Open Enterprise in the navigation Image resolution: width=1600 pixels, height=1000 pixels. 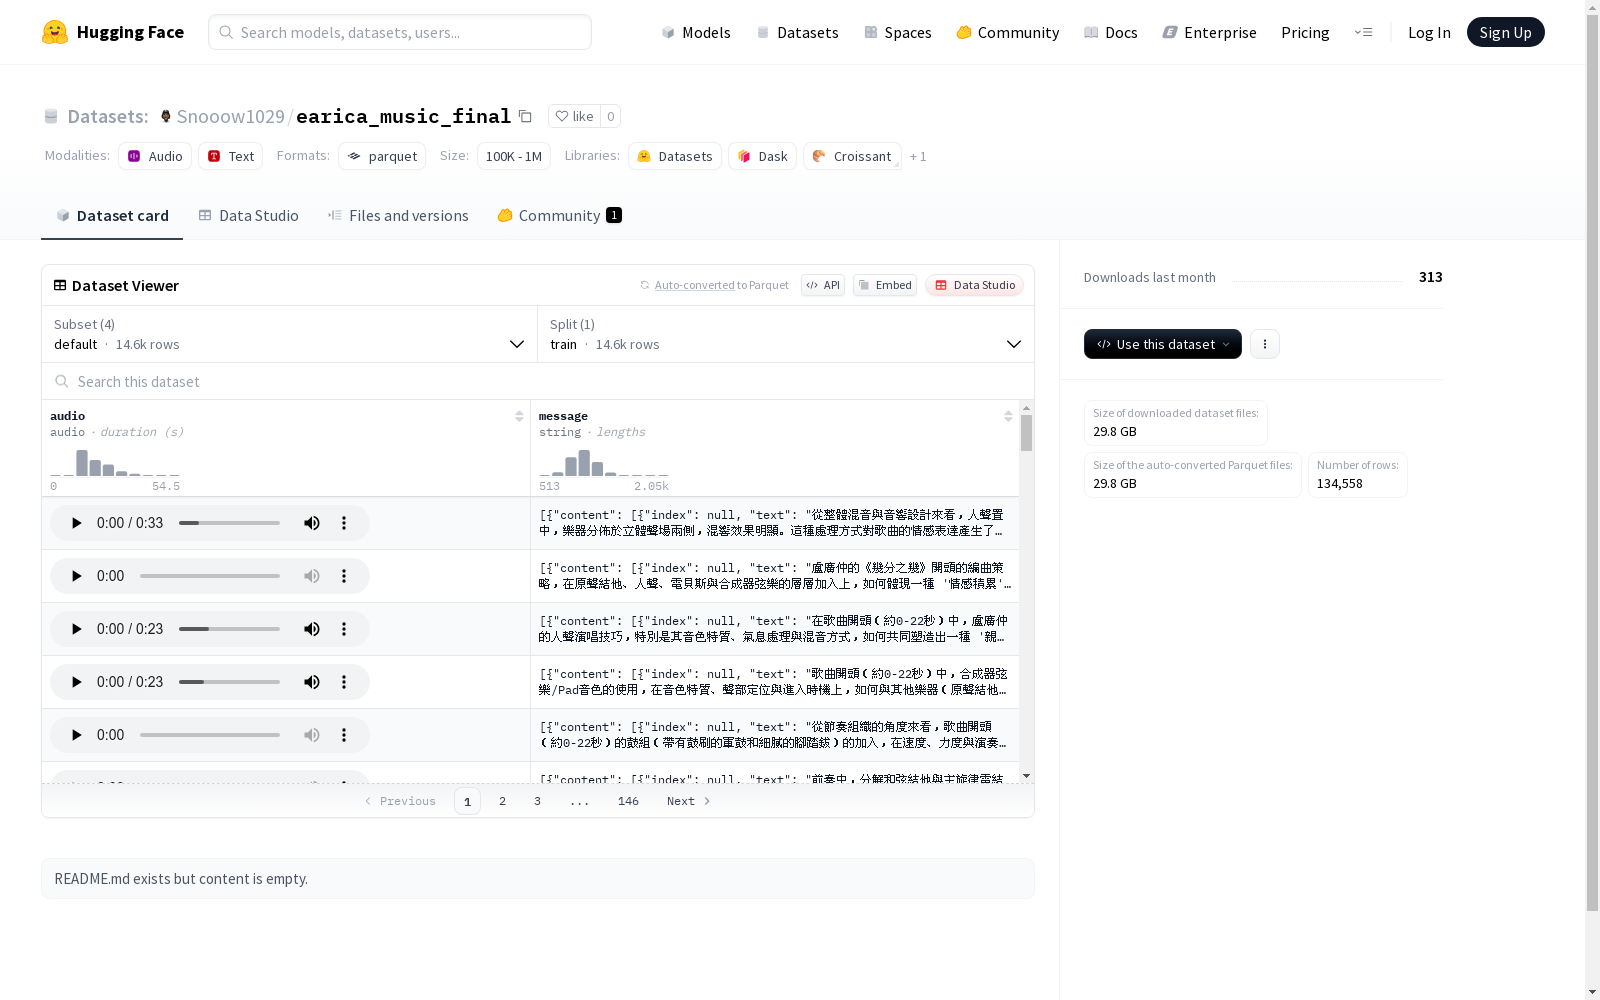coord(1209,32)
